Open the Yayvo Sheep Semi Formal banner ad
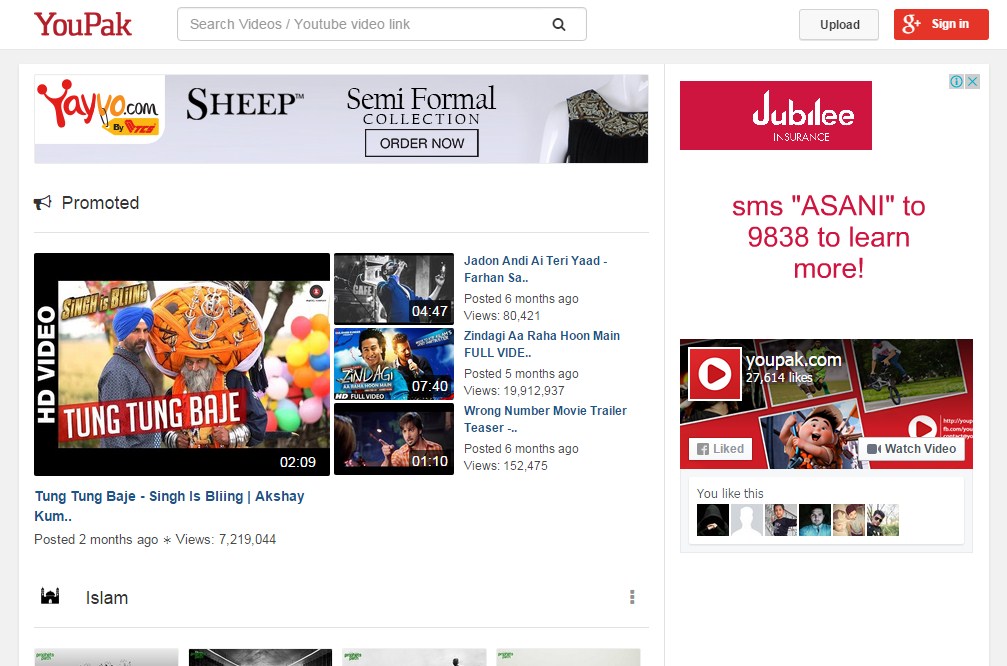Screen dimensions: 1007x666 pos(341,119)
